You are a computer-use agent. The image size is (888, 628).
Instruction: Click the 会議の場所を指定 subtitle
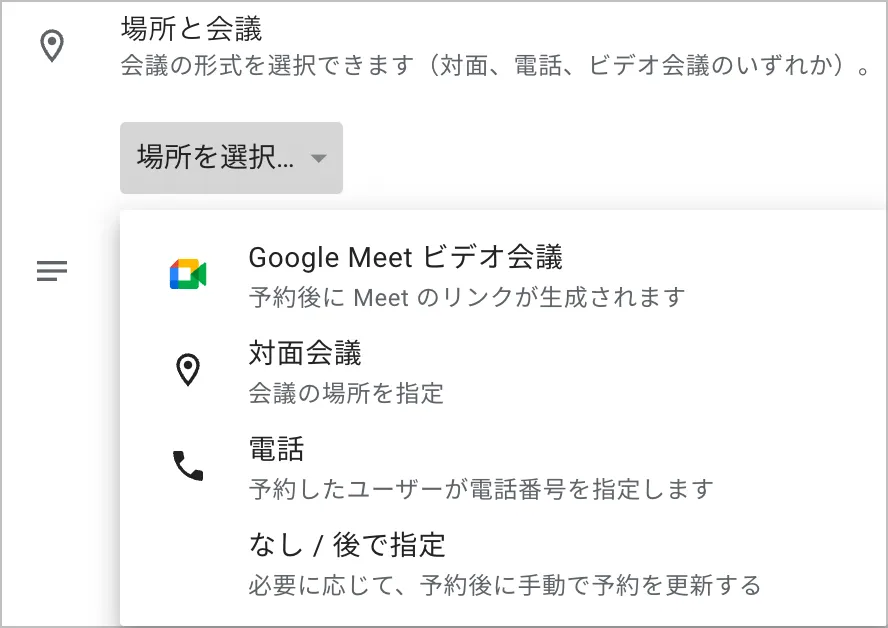(346, 393)
